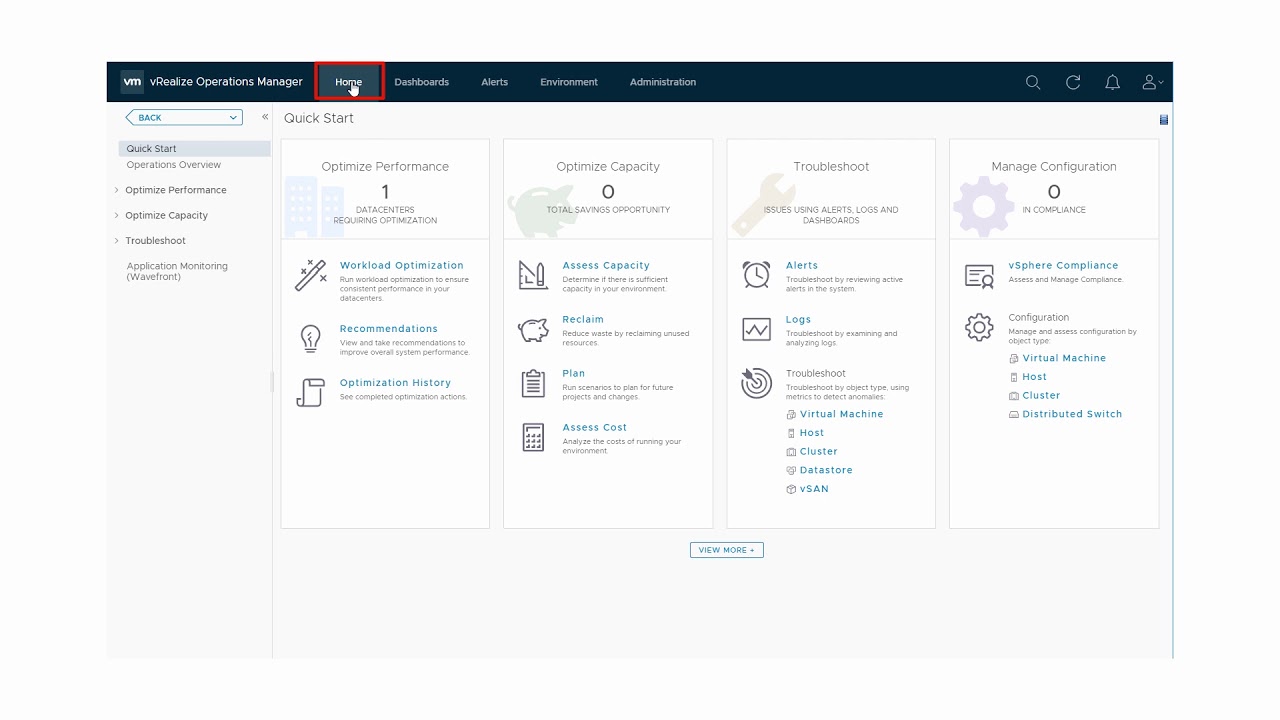This screenshot has width=1280, height=720.
Task: Click the Assess Cost calculator icon
Action: [x=533, y=438]
